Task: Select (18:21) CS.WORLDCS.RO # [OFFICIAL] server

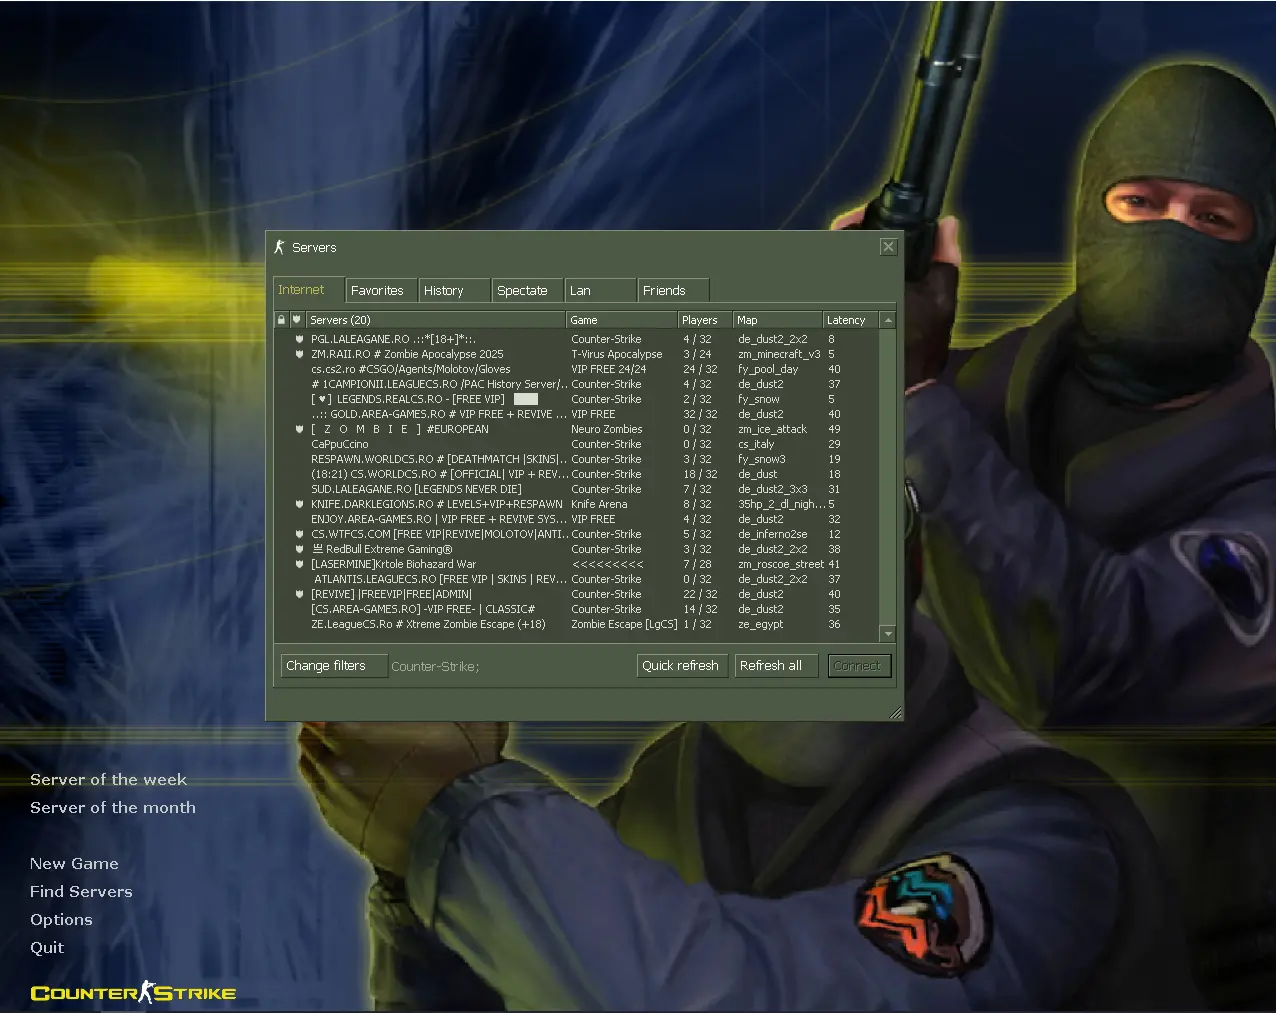Action: (x=577, y=474)
